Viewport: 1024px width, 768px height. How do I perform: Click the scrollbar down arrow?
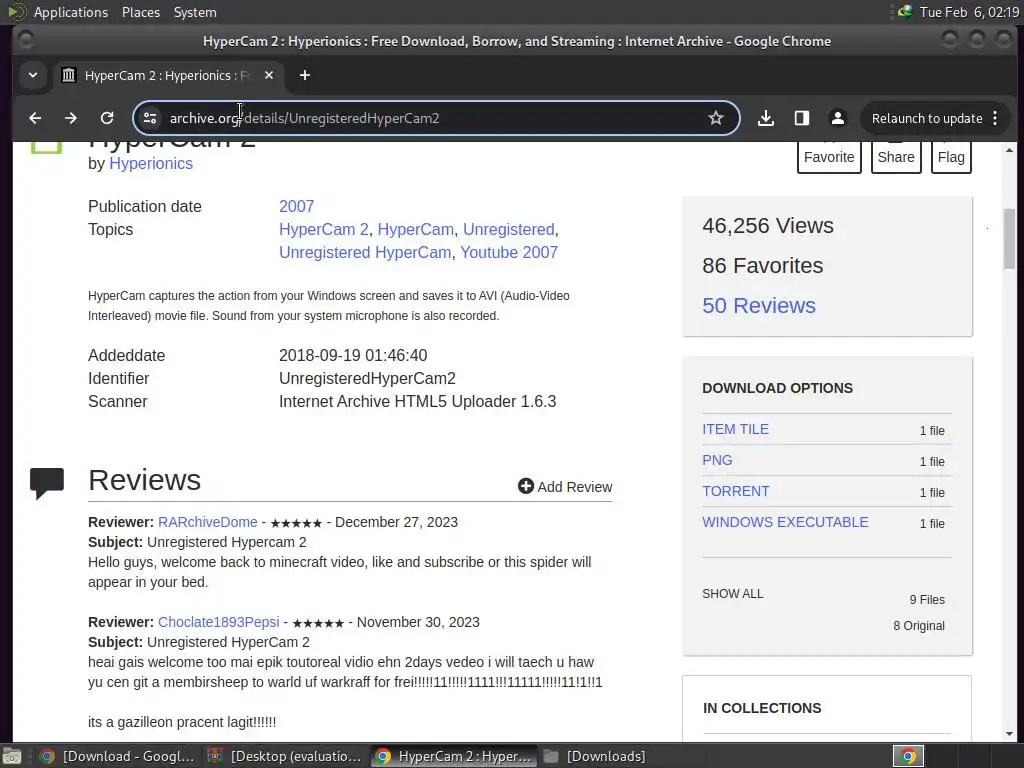pos(1010,733)
